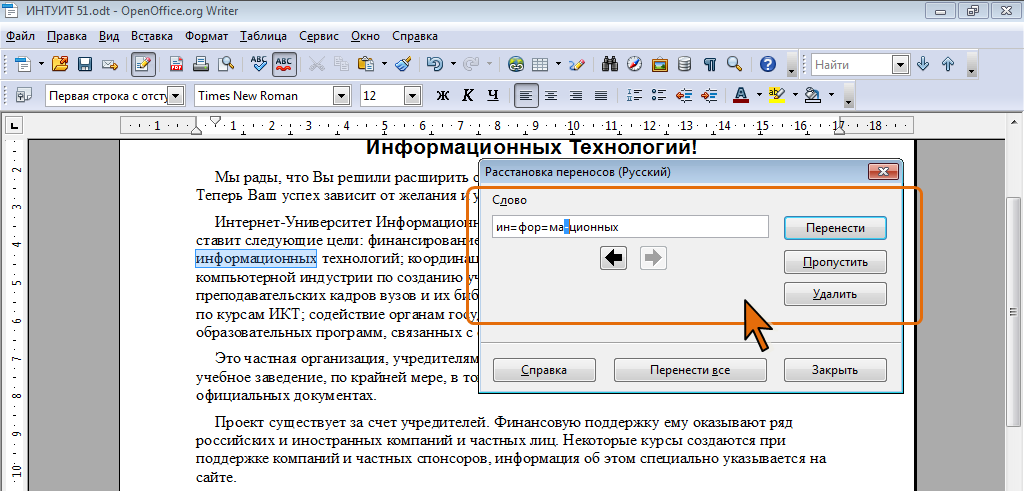Open the Формат menu

point(206,36)
